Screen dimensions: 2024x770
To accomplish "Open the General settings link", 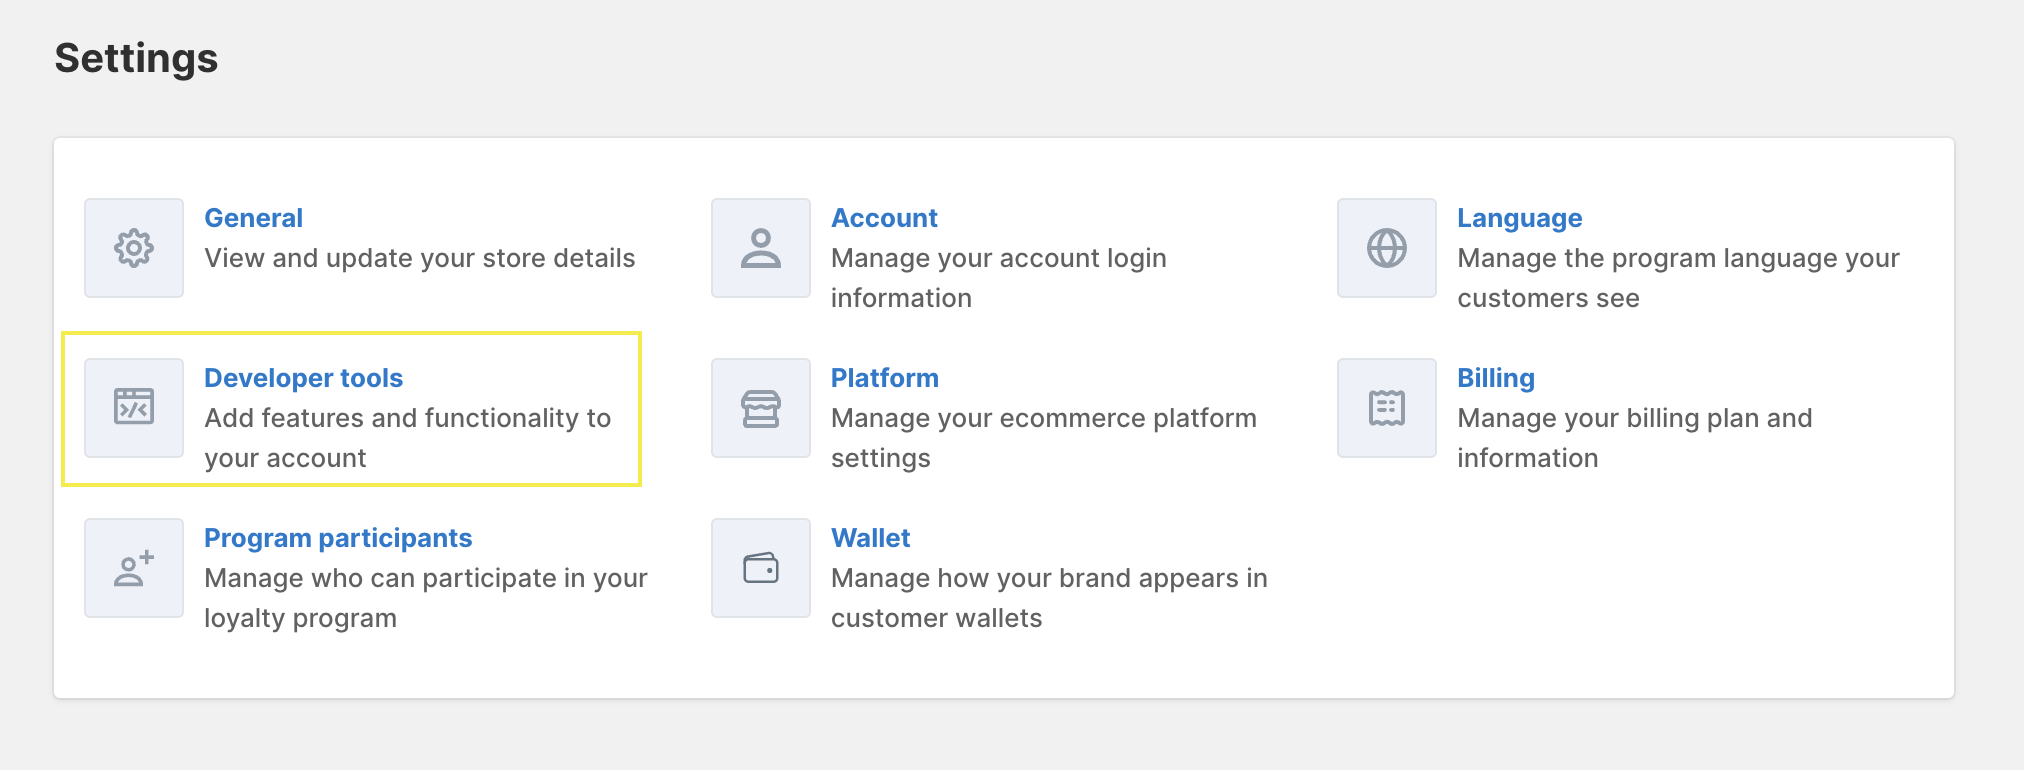I will tap(253, 218).
